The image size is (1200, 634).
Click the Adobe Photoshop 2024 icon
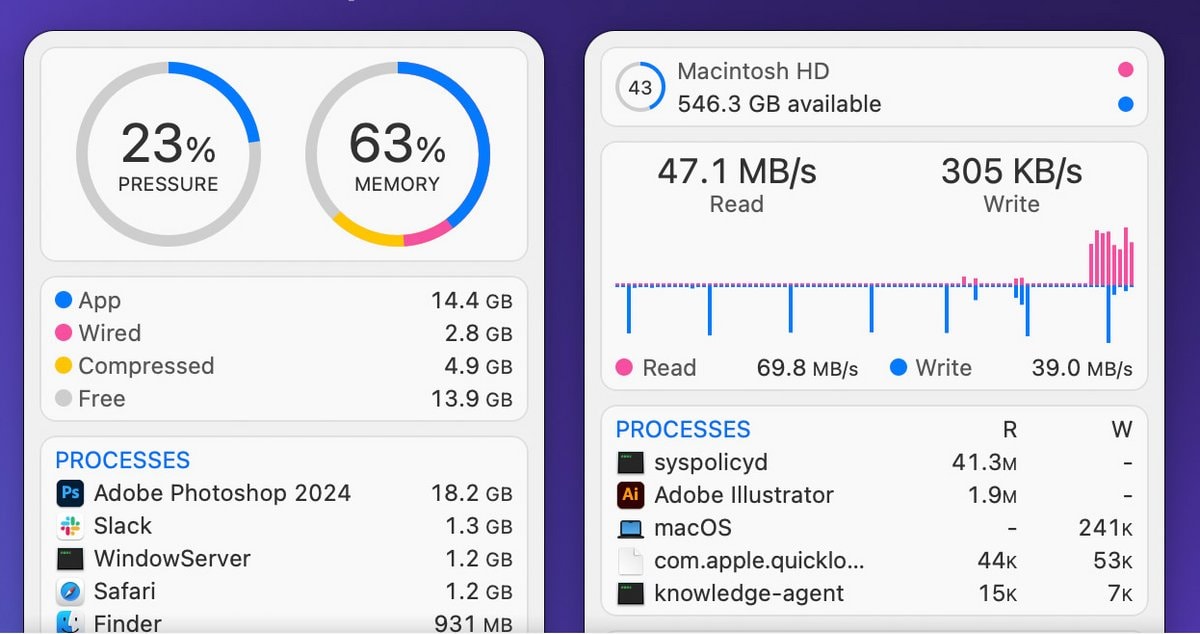[70, 493]
